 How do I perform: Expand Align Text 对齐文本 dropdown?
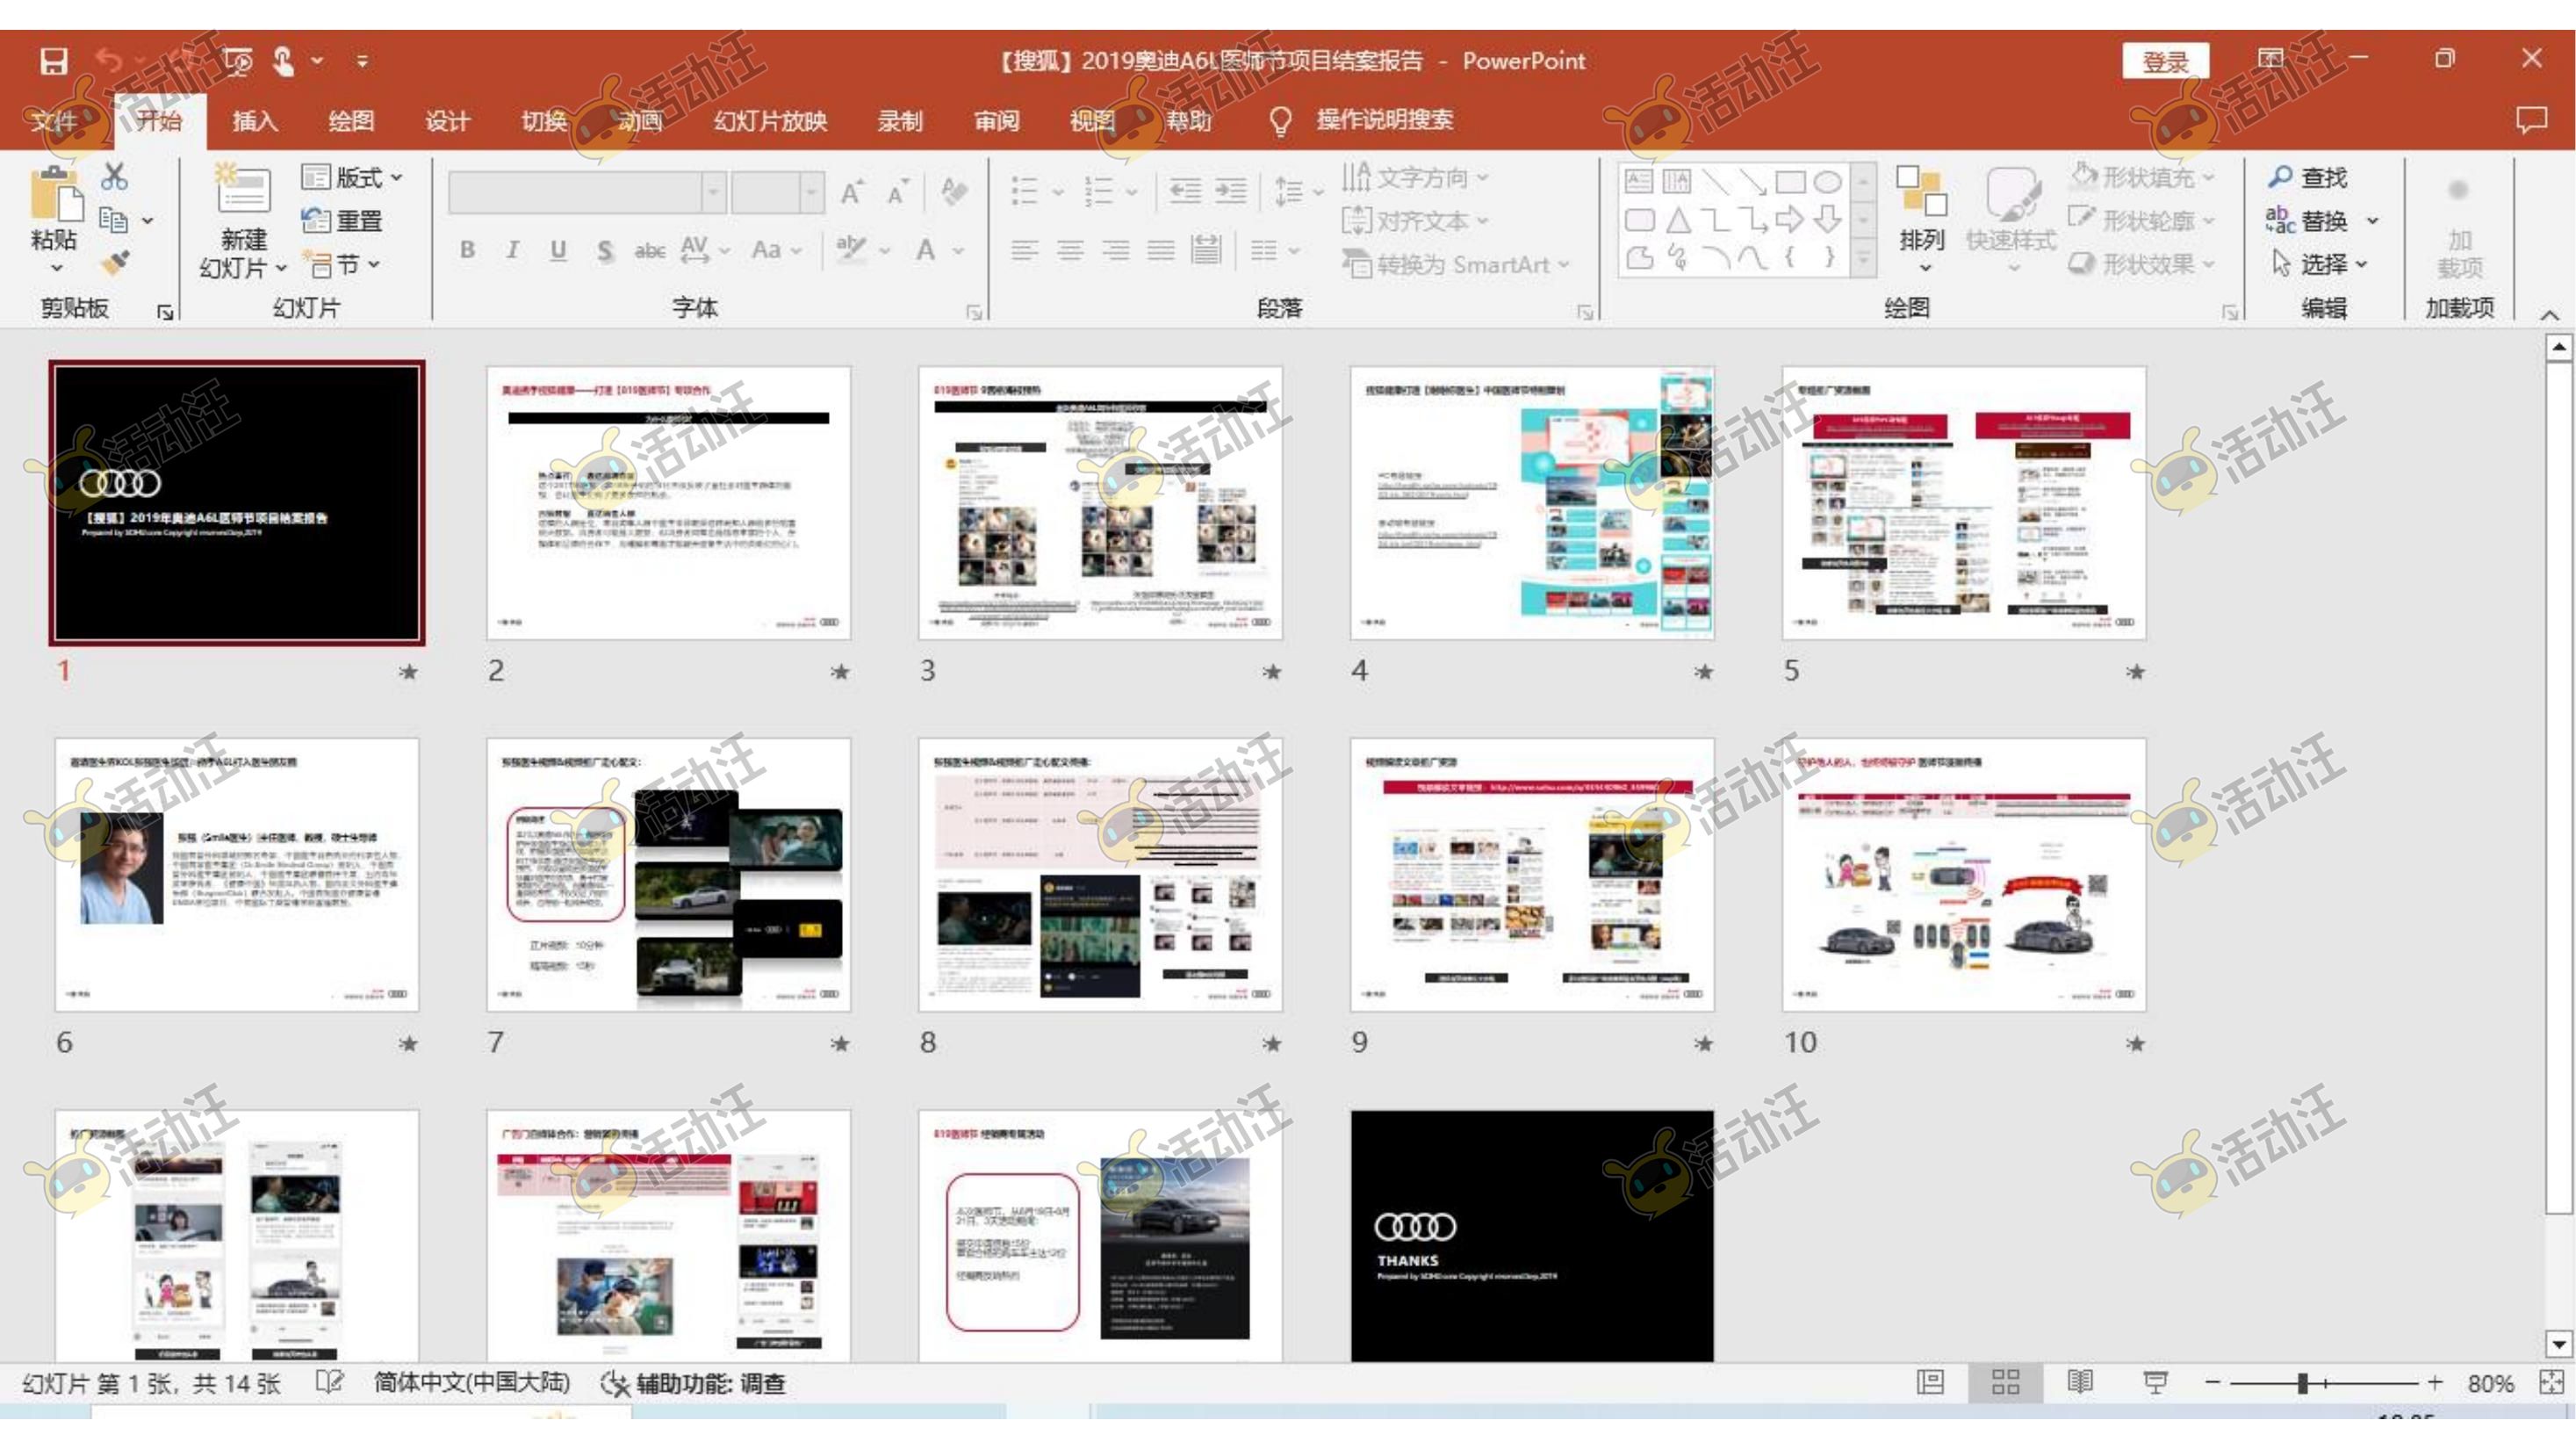click(x=1414, y=220)
